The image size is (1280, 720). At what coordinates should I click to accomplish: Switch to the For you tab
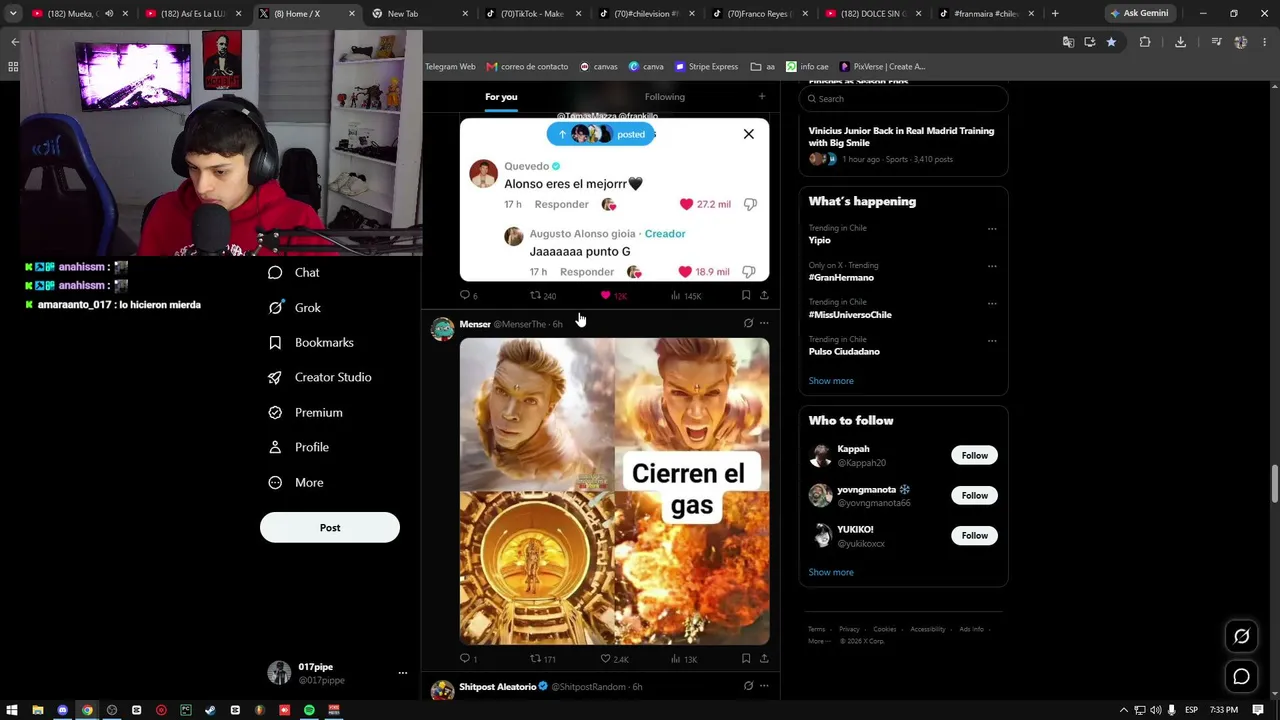click(x=501, y=97)
